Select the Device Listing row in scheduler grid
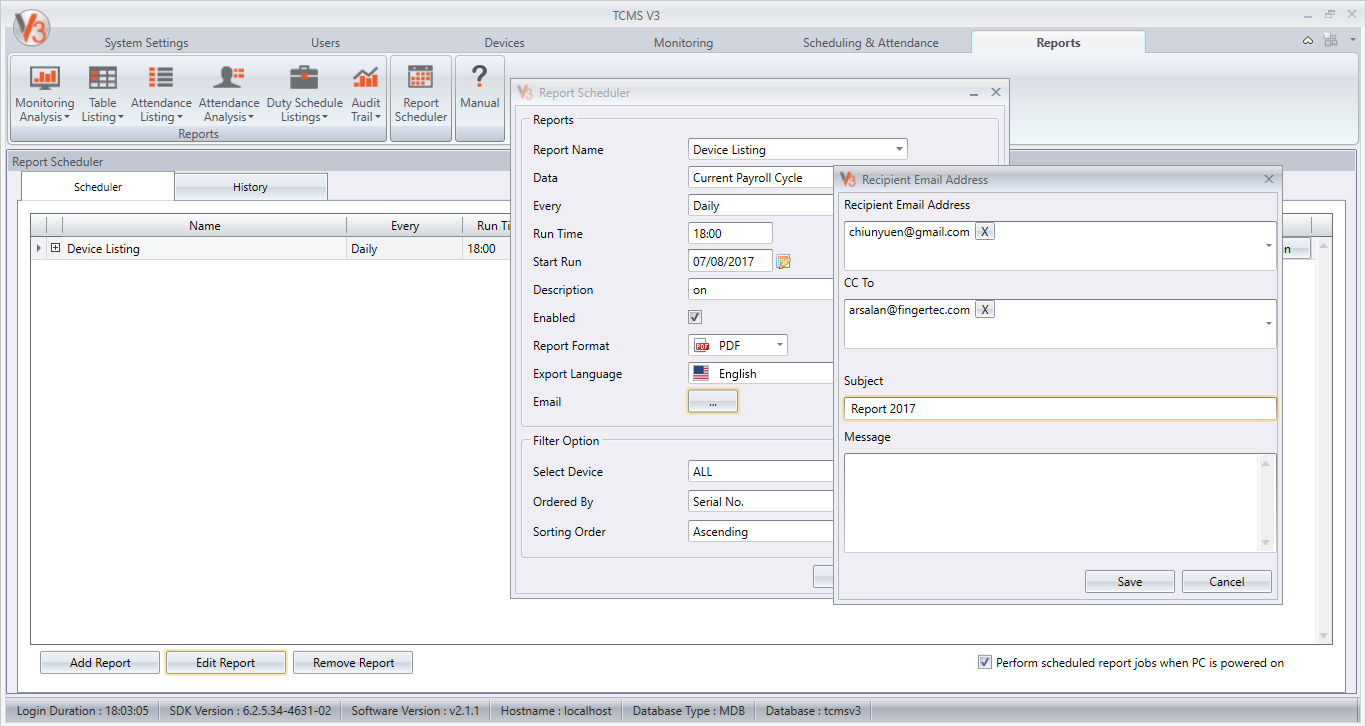Screen dimensions: 1366x726 (272, 249)
